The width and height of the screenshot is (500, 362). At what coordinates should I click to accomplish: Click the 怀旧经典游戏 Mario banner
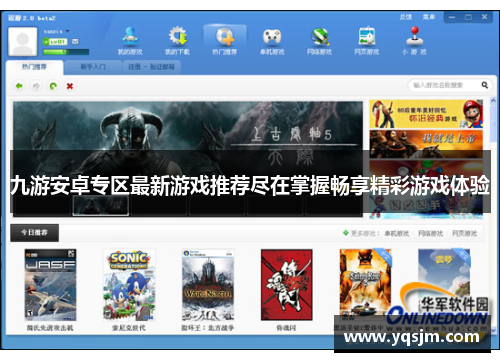(426, 114)
